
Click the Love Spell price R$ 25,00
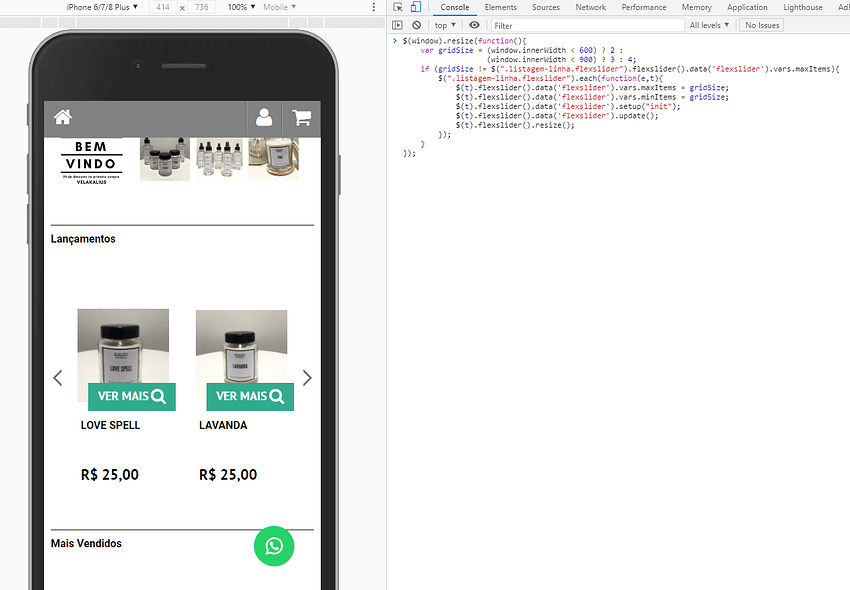[110, 474]
